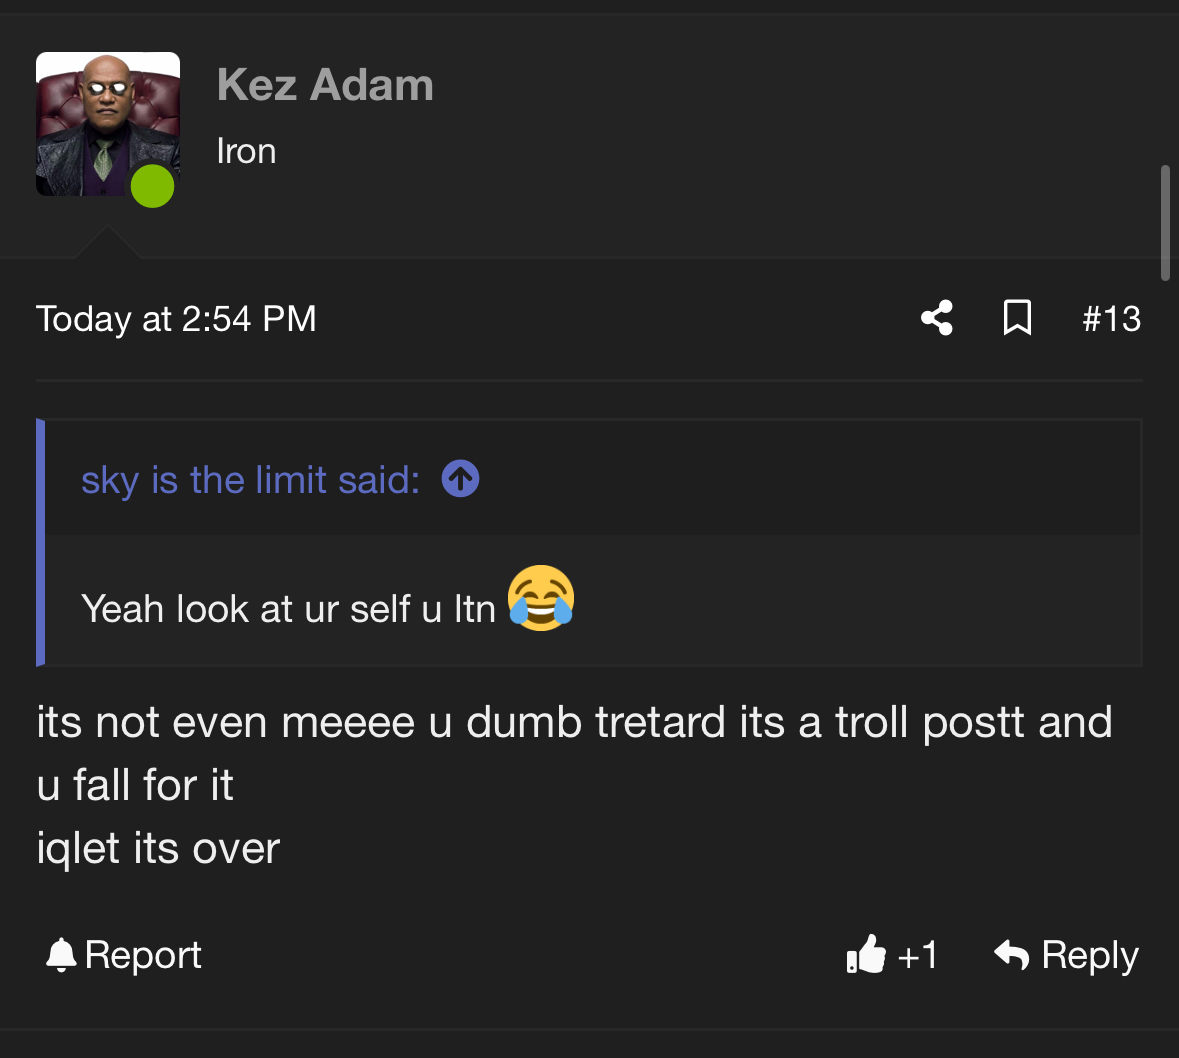View the +1 reaction count
The image size is (1179, 1058).
(917, 955)
